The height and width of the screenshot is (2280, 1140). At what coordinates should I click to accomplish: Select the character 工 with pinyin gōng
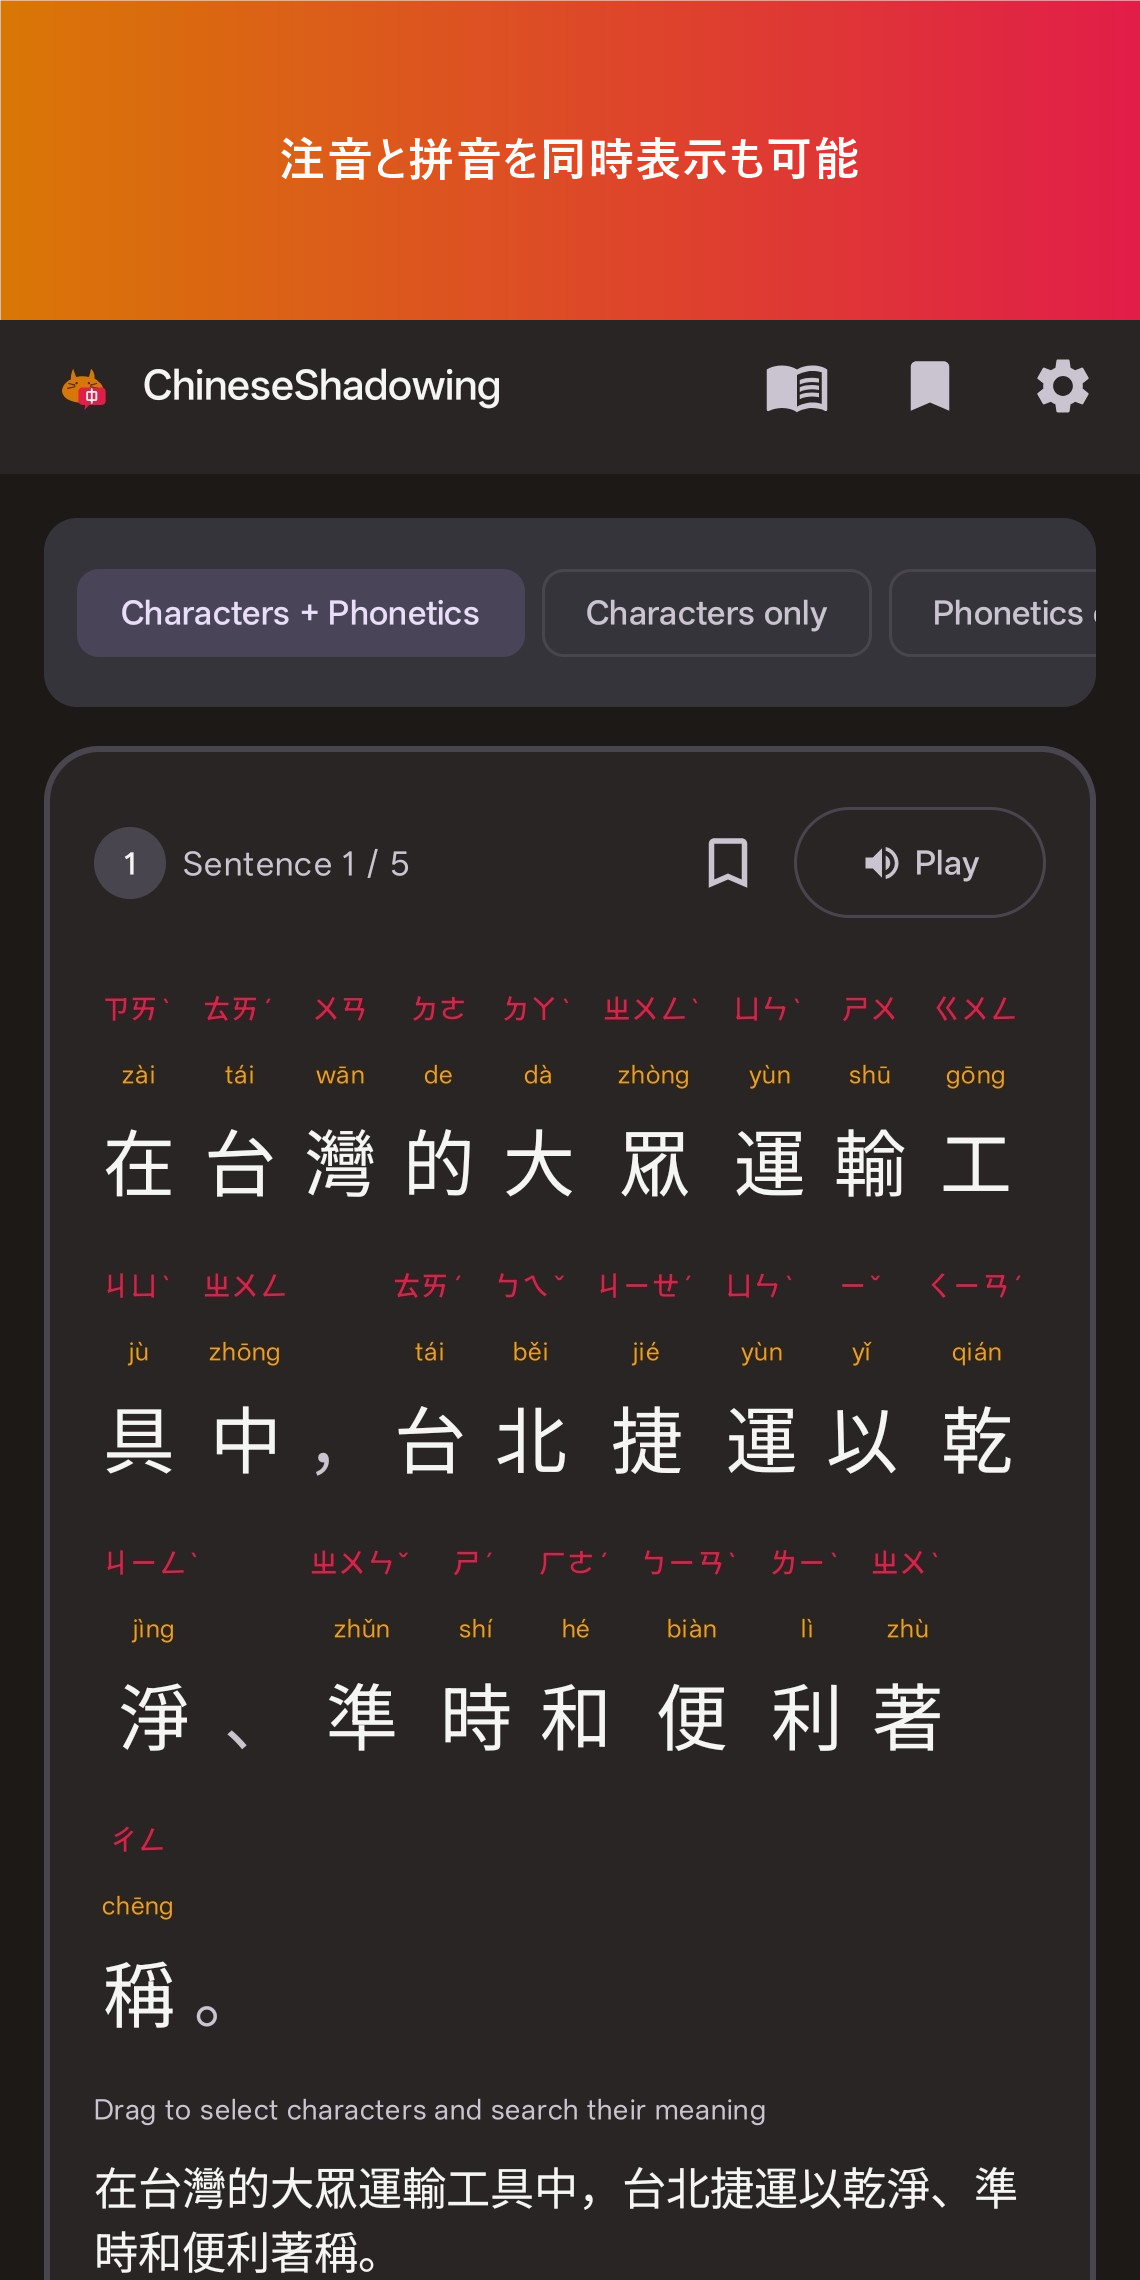point(976,1164)
